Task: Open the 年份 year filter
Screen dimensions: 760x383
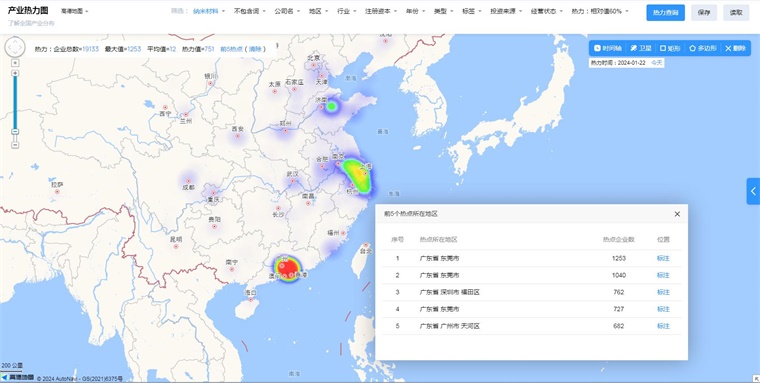Action: pyautogui.click(x=415, y=11)
